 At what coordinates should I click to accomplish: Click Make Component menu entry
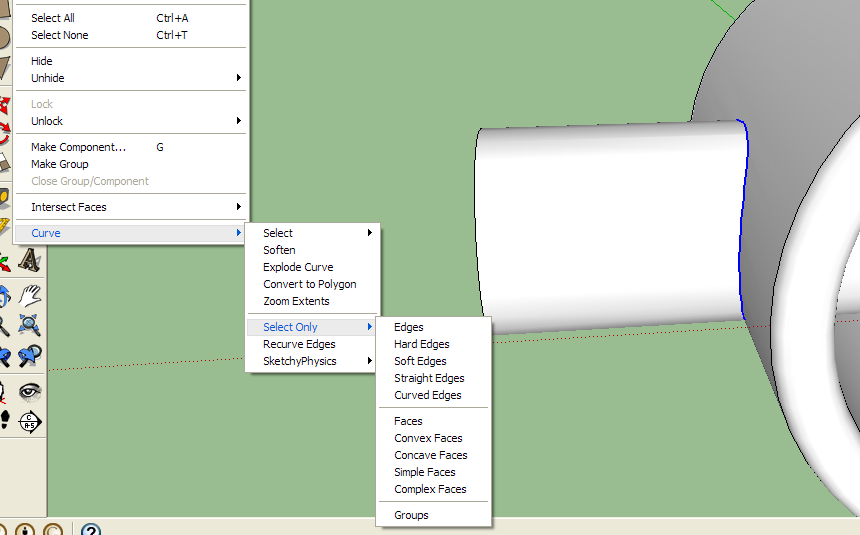click(x=78, y=147)
